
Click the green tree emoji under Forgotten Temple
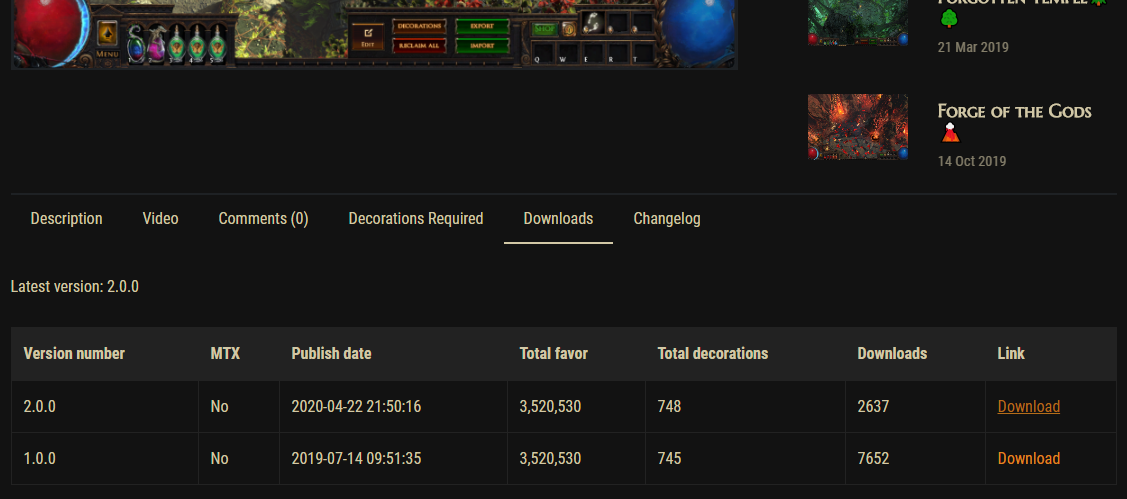[x=949, y=19]
